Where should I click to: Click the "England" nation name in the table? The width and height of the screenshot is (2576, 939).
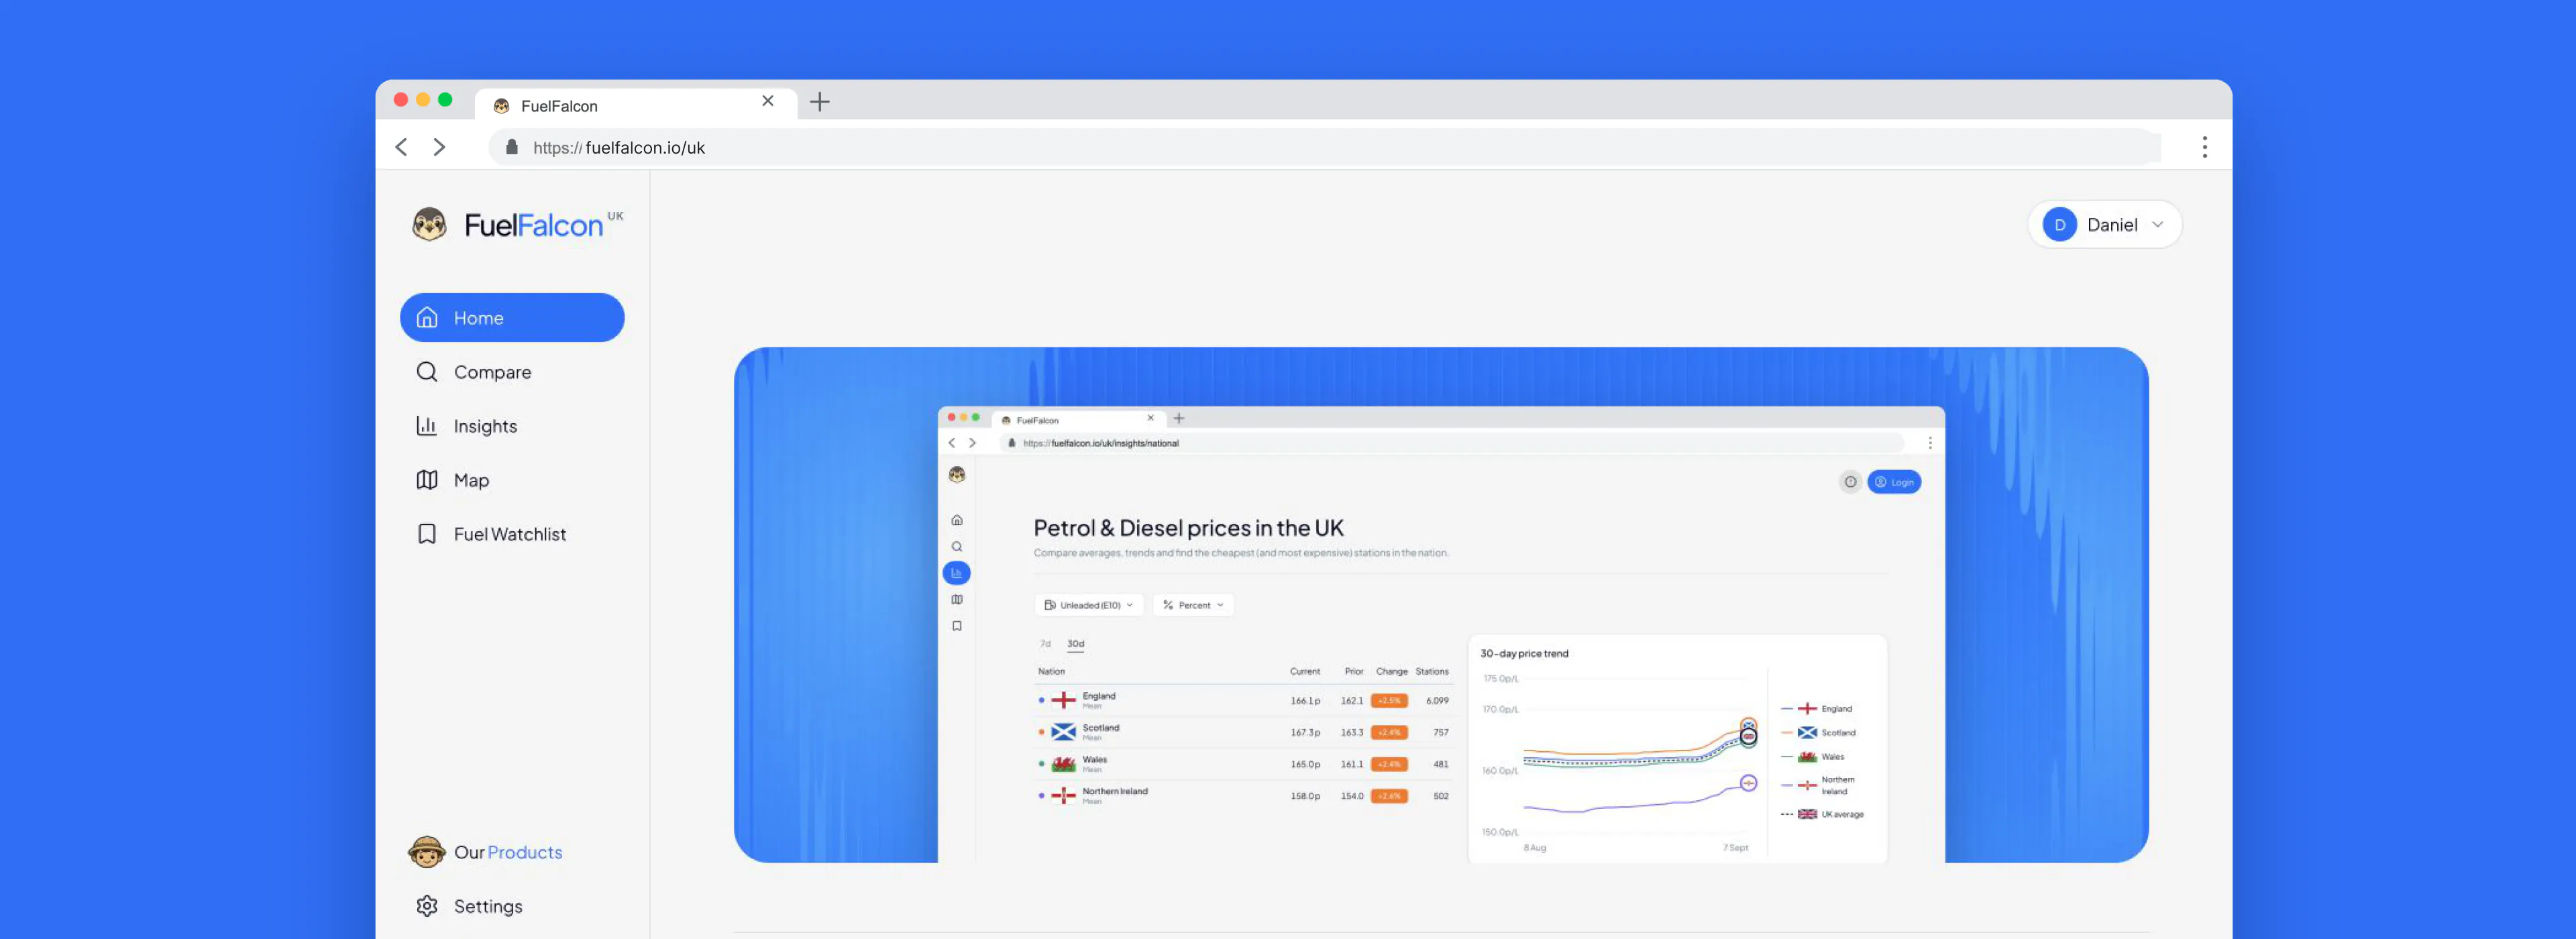1099,696
